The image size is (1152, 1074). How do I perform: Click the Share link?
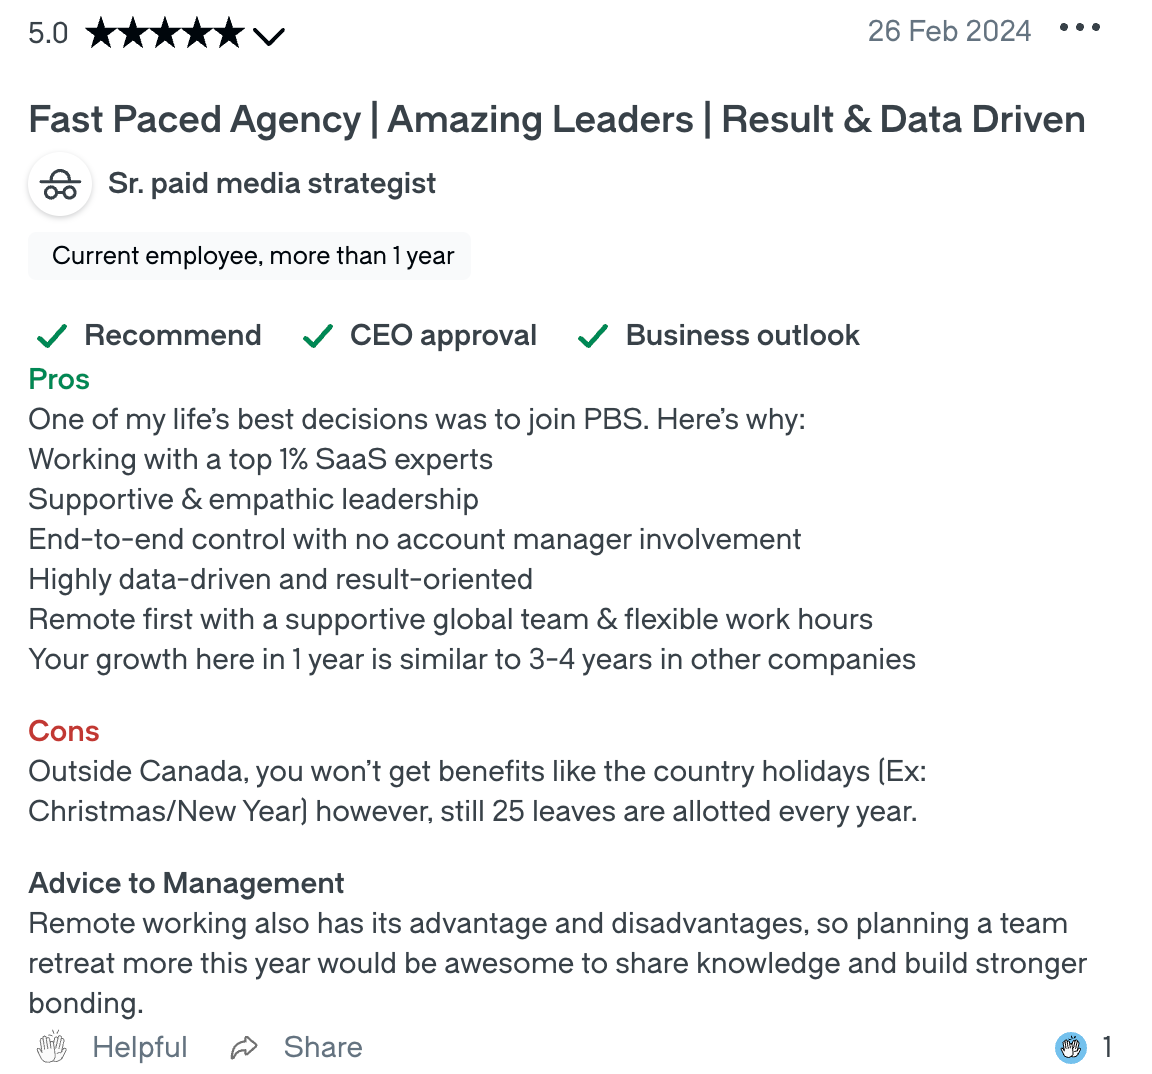pos(322,1047)
